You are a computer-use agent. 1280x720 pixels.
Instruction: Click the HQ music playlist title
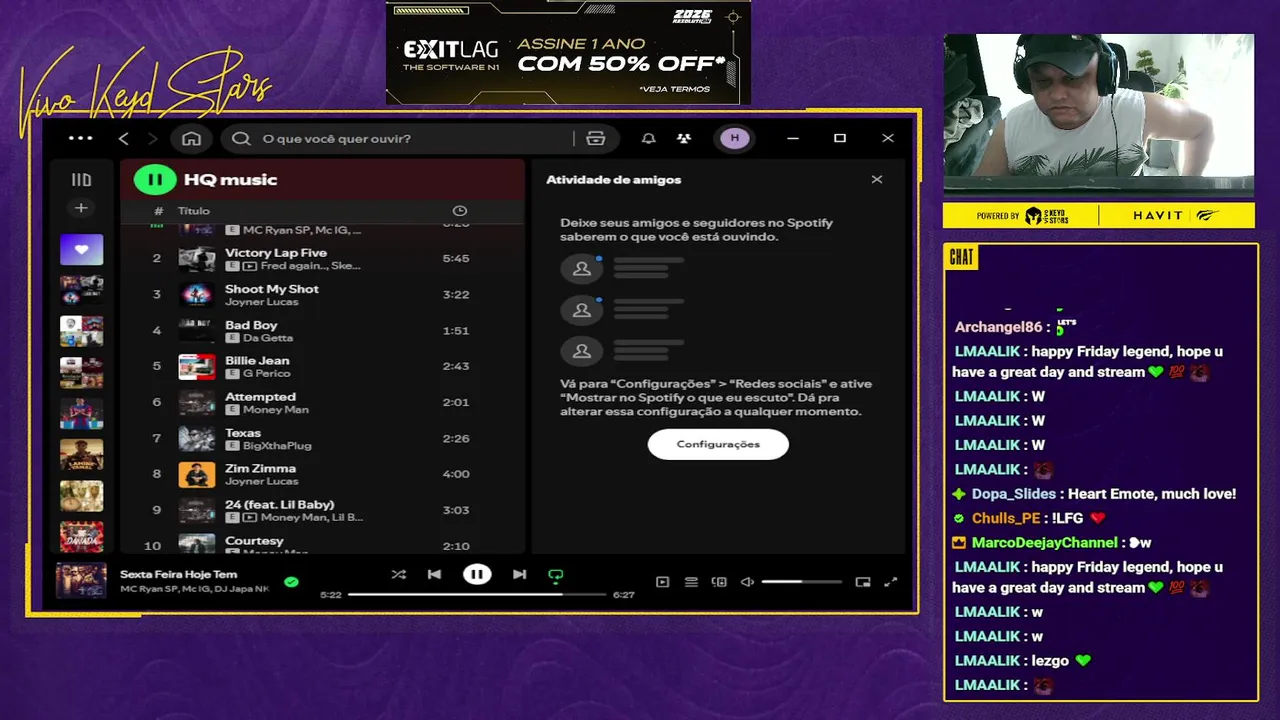pyautogui.click(x=231, y=180)
